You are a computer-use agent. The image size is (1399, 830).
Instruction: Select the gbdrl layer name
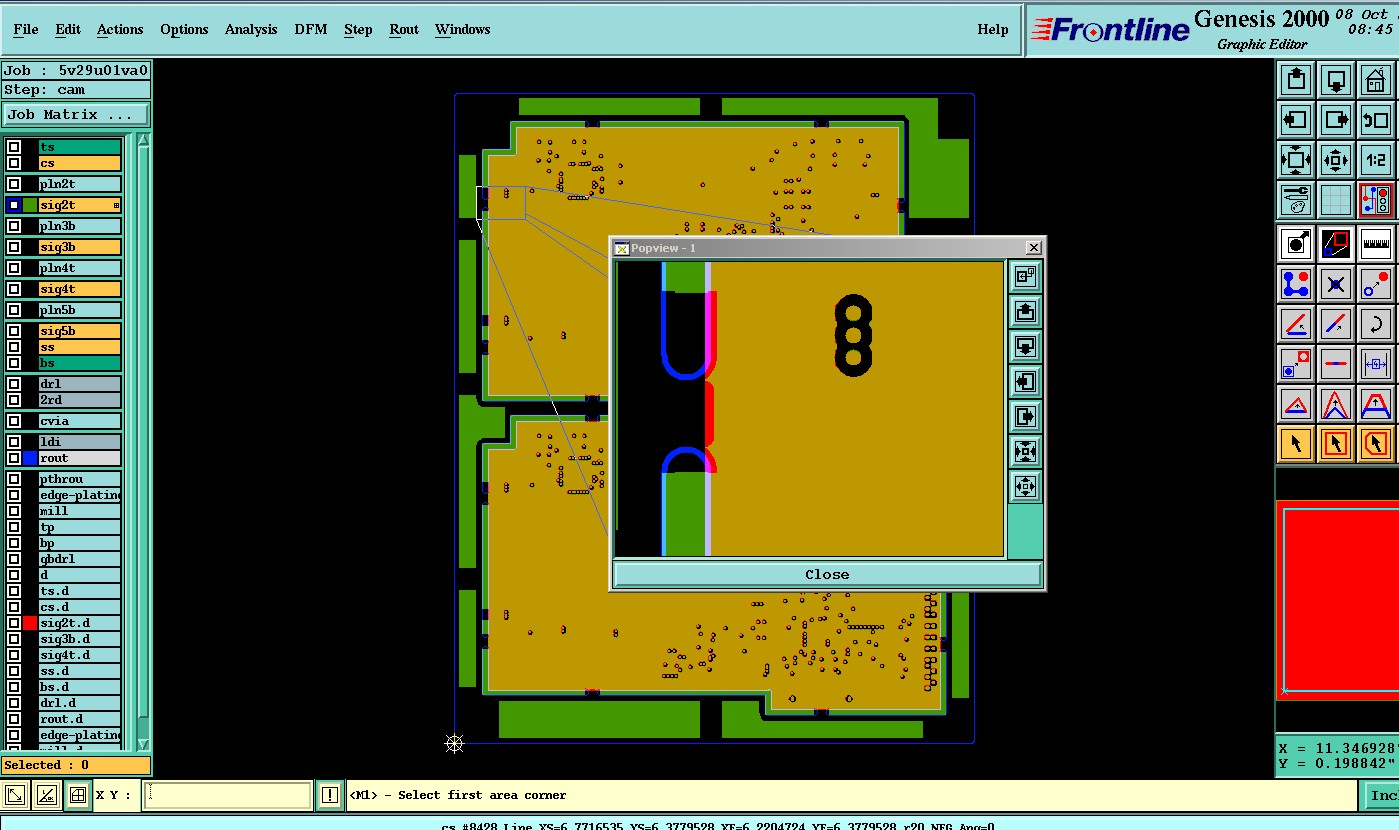[x=80, y=559]
